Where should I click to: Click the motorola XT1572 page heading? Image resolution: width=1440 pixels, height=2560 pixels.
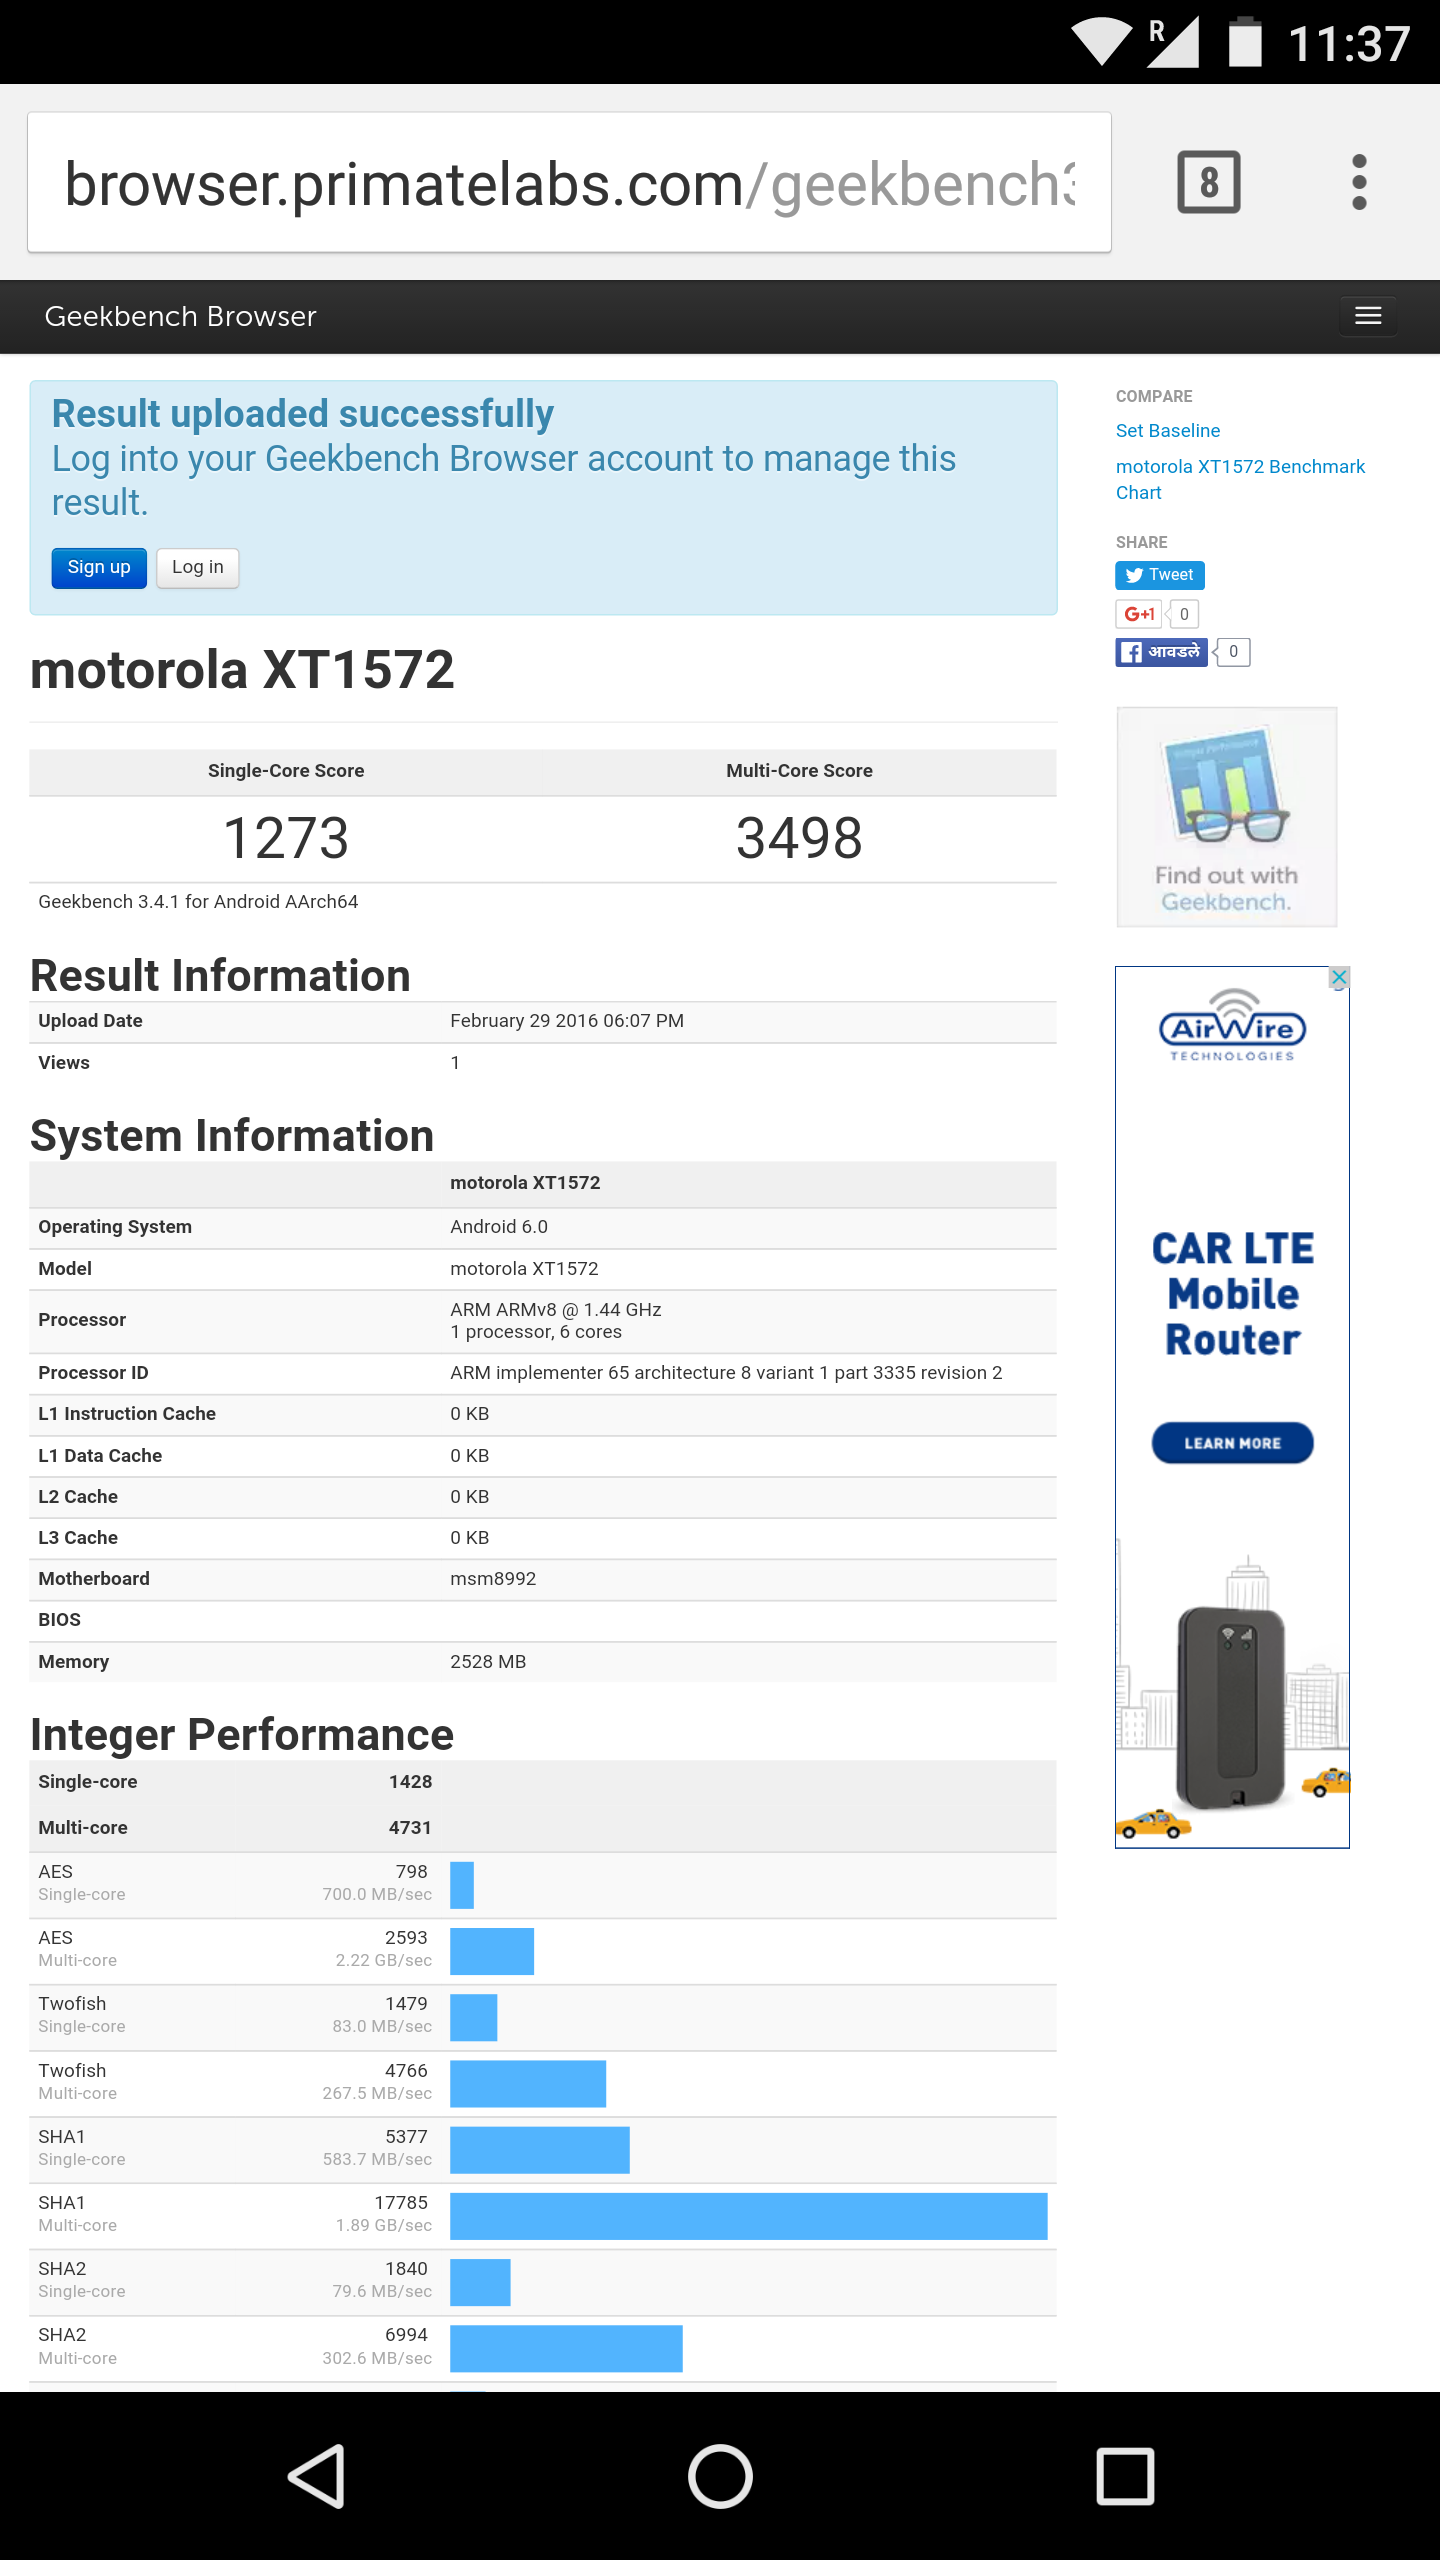(242, 670)
